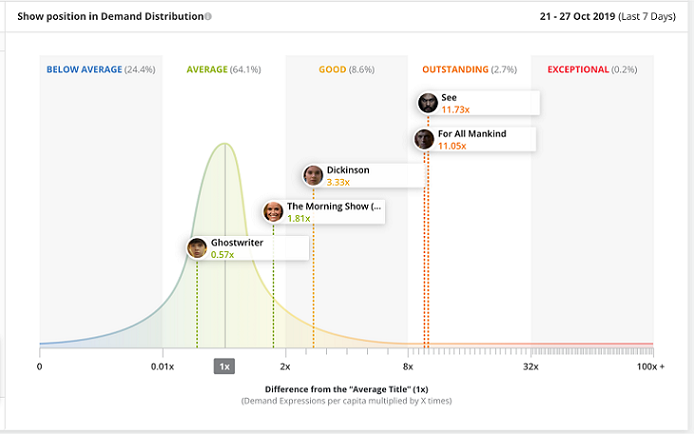Open the 21 - 27 Oct 2019 date range
This screenshot has height=434, width=694.
[x=605, y=17]
